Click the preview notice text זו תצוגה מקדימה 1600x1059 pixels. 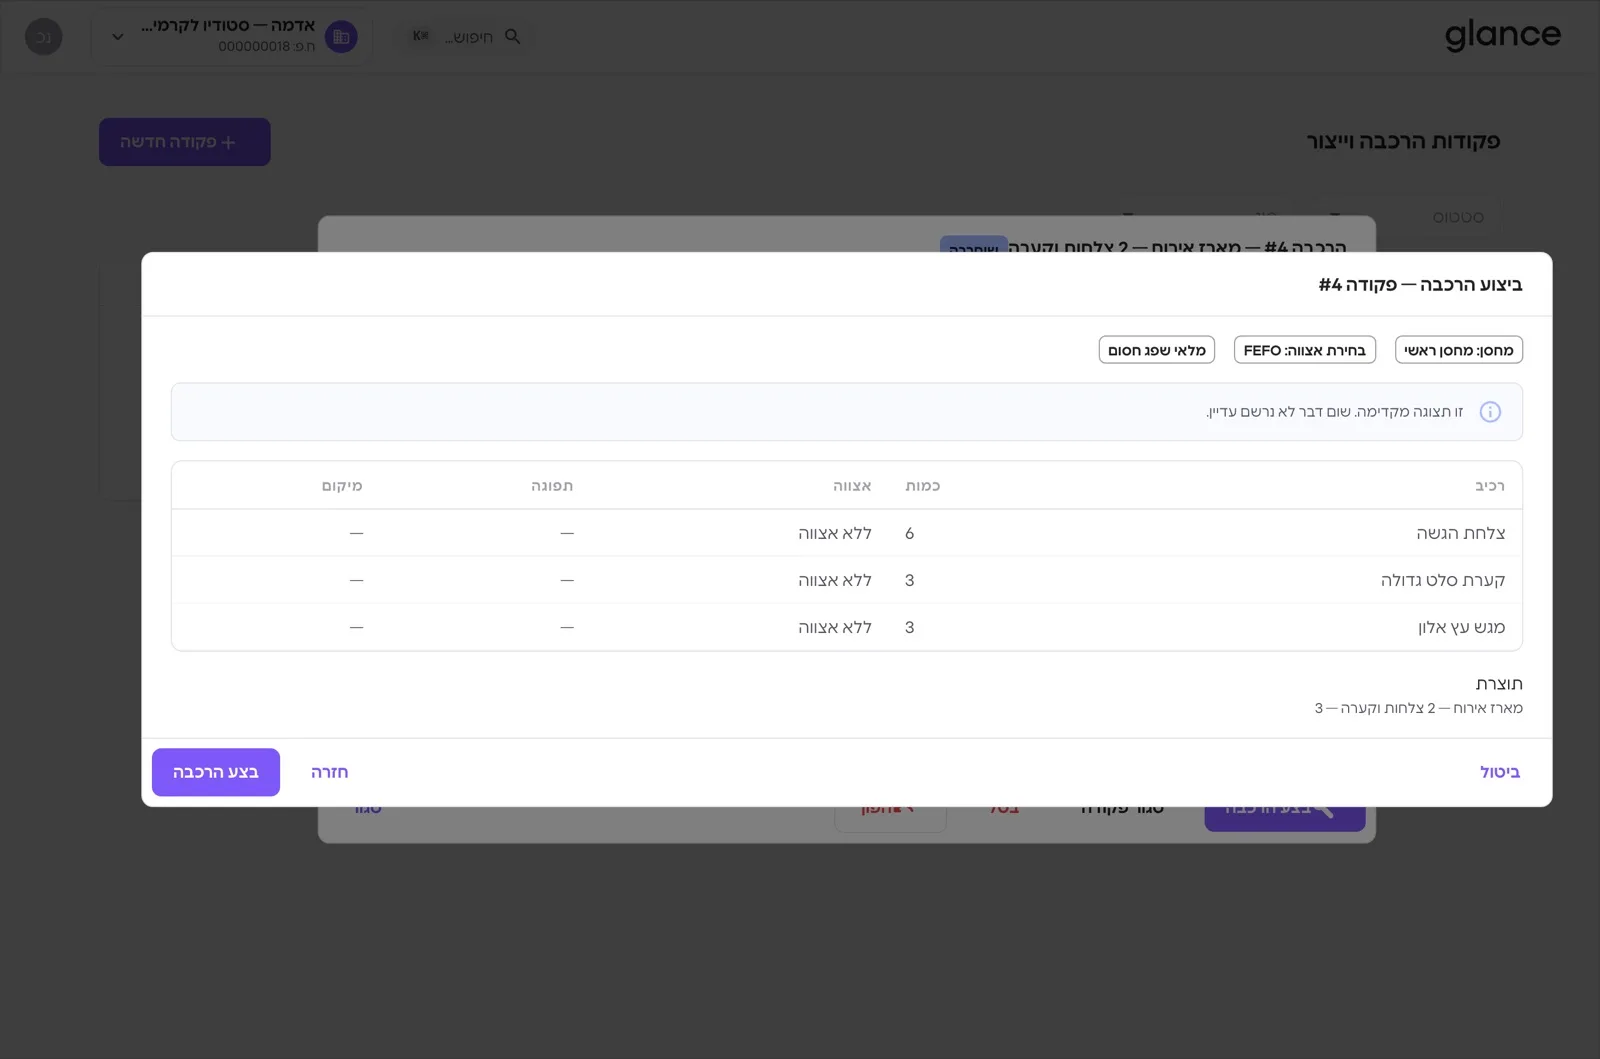pyautogui.click(x=1335, y=412)
